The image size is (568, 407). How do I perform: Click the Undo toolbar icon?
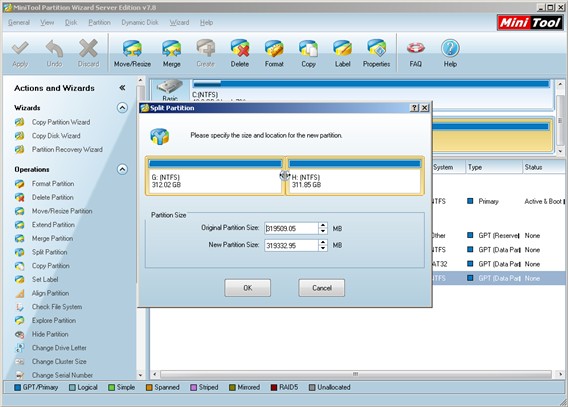click(54, 54)
